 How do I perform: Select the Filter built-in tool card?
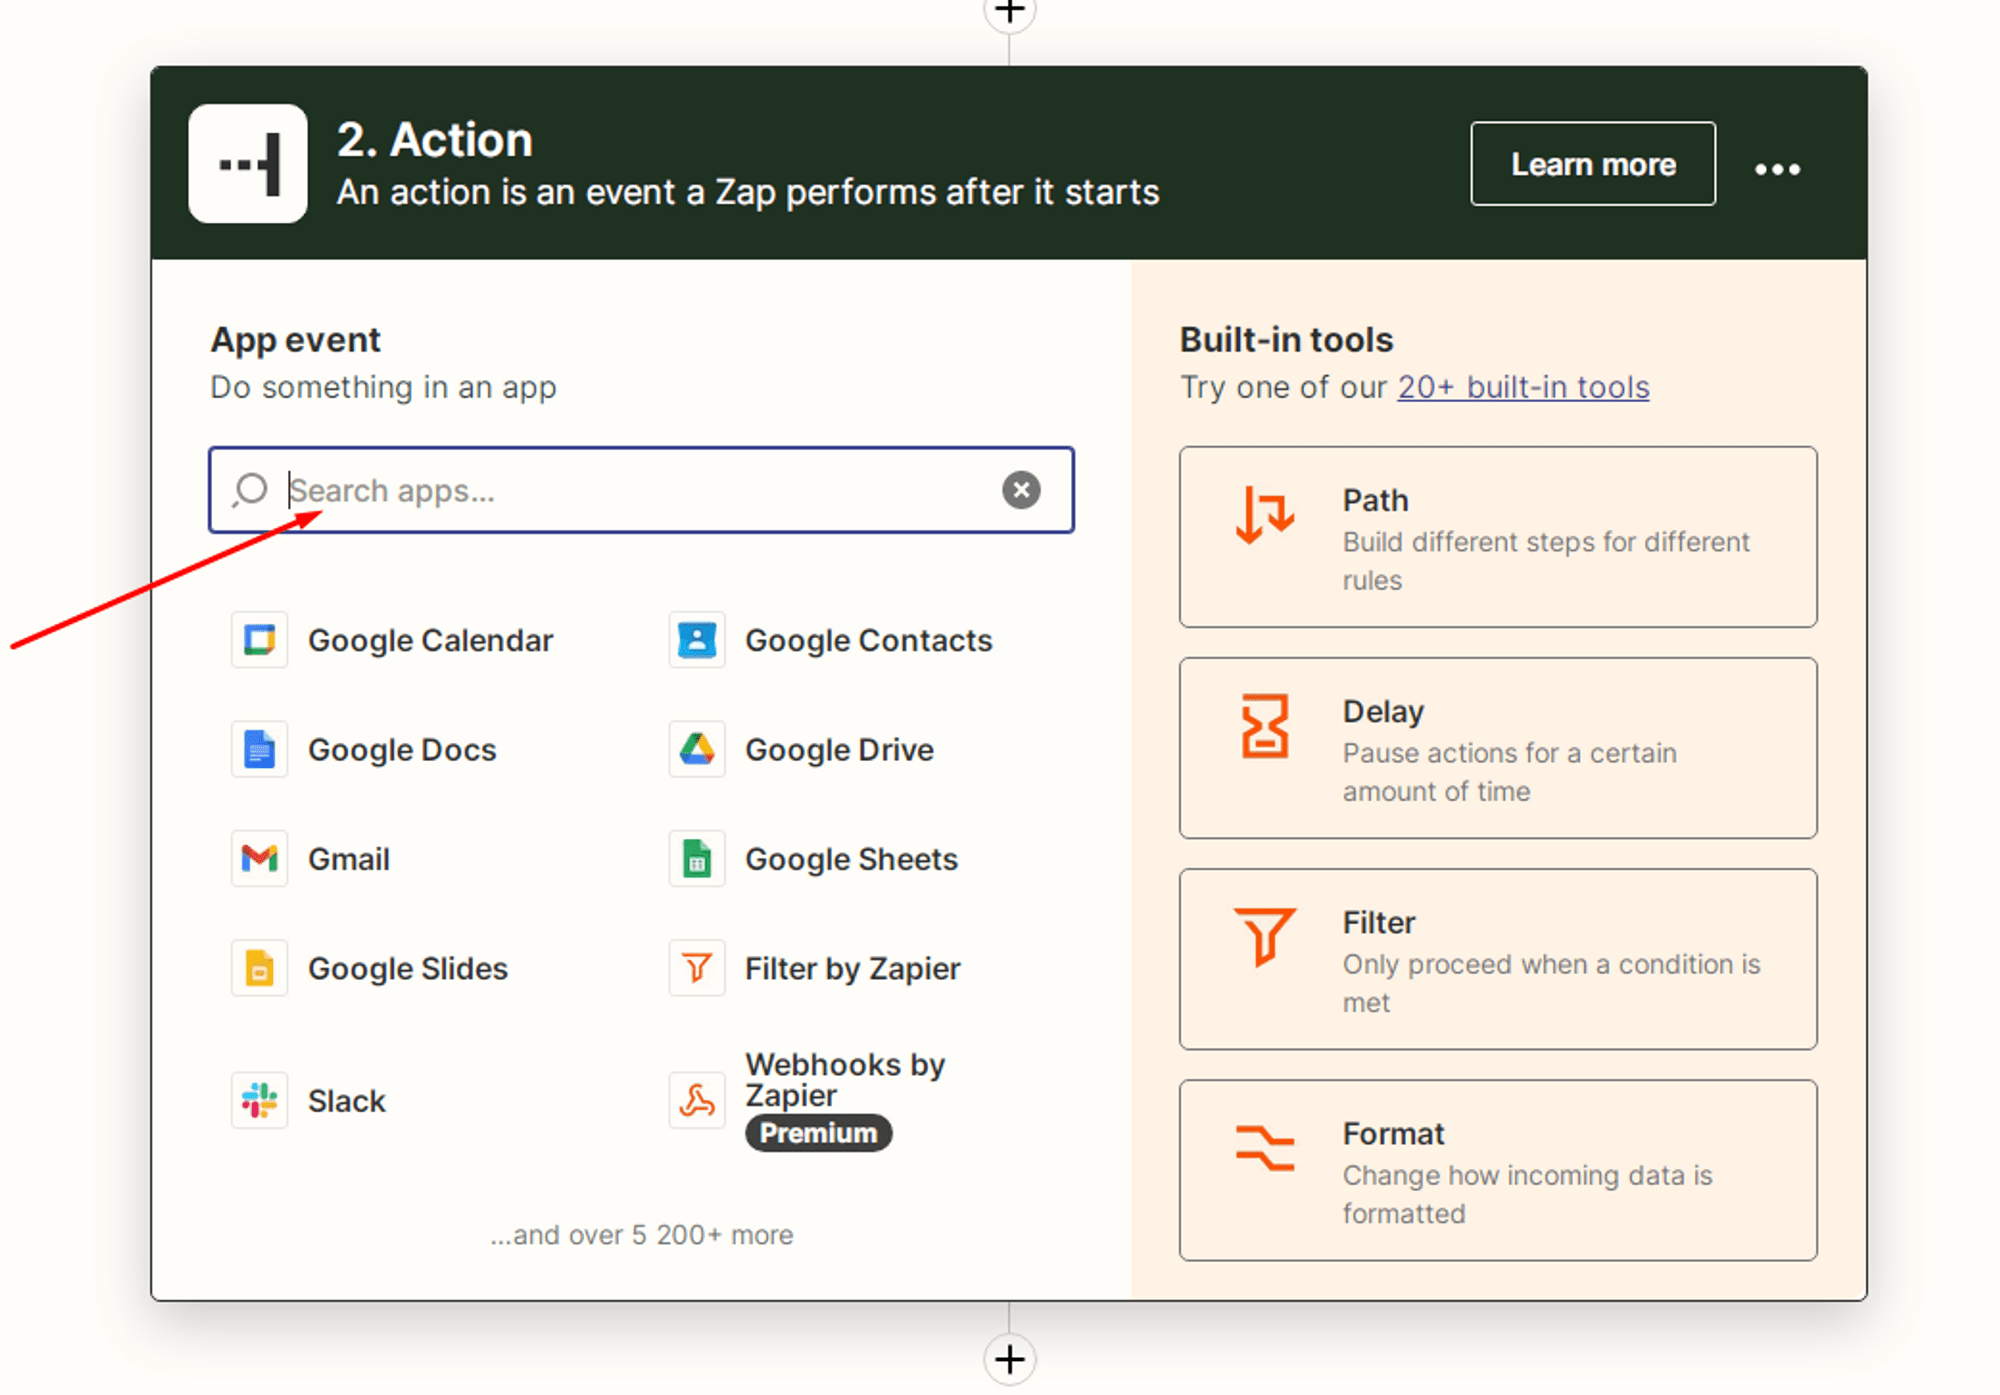(x=1498, y=959)
